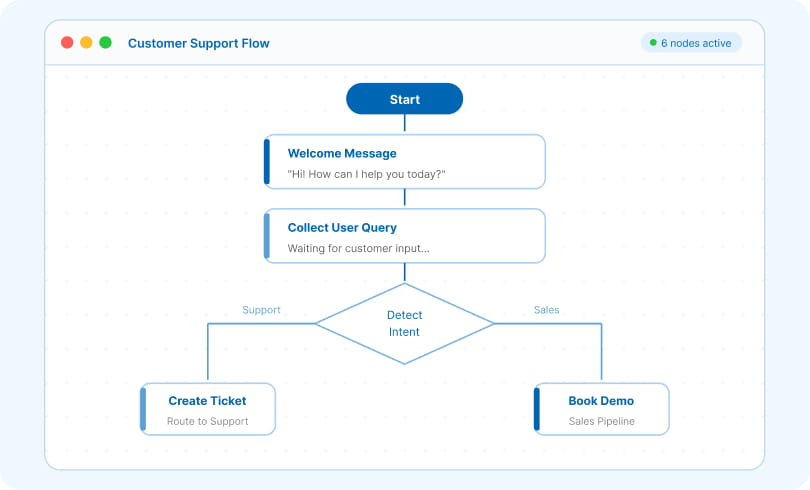810x490 pixels.
Task: Click the red close window dot
Action: click(x=67, y=42)
